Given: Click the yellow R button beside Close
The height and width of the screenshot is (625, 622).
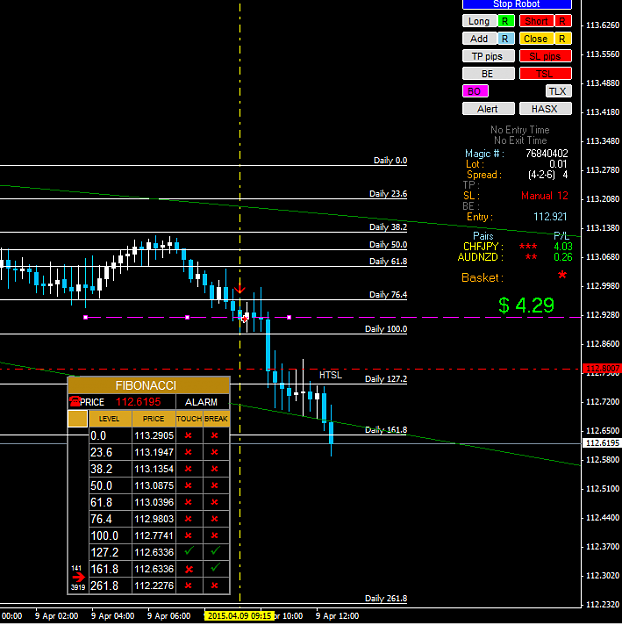Looking at the screenshot, I should [562, 39].
